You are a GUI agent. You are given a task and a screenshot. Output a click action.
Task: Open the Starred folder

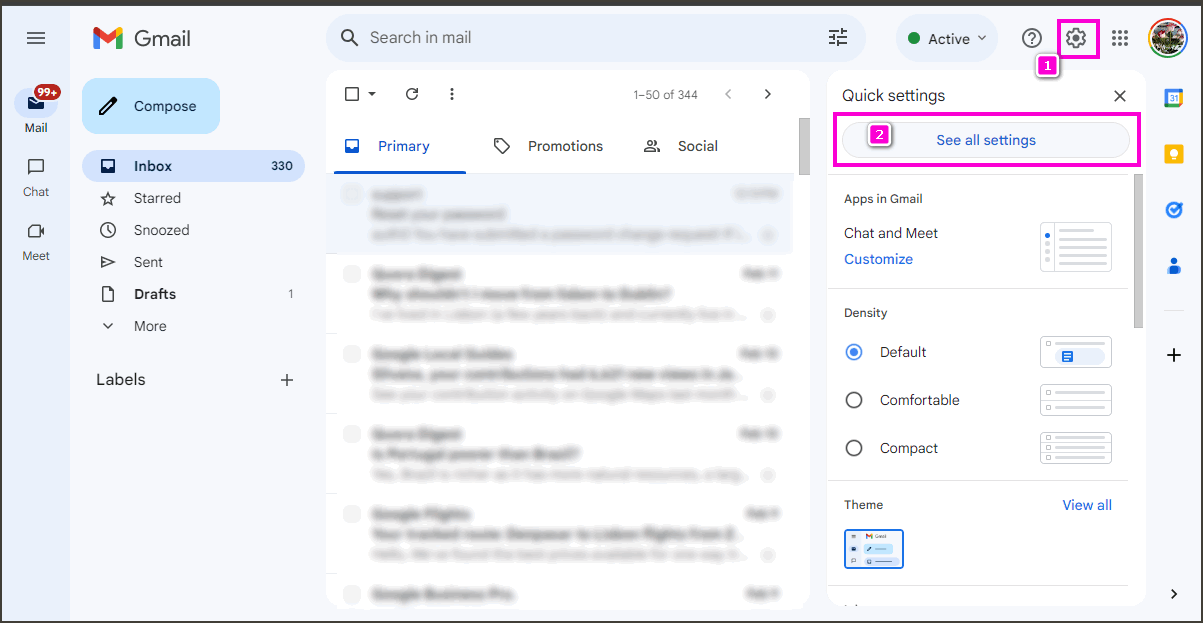pyautogui.click(x=193, y=198)
